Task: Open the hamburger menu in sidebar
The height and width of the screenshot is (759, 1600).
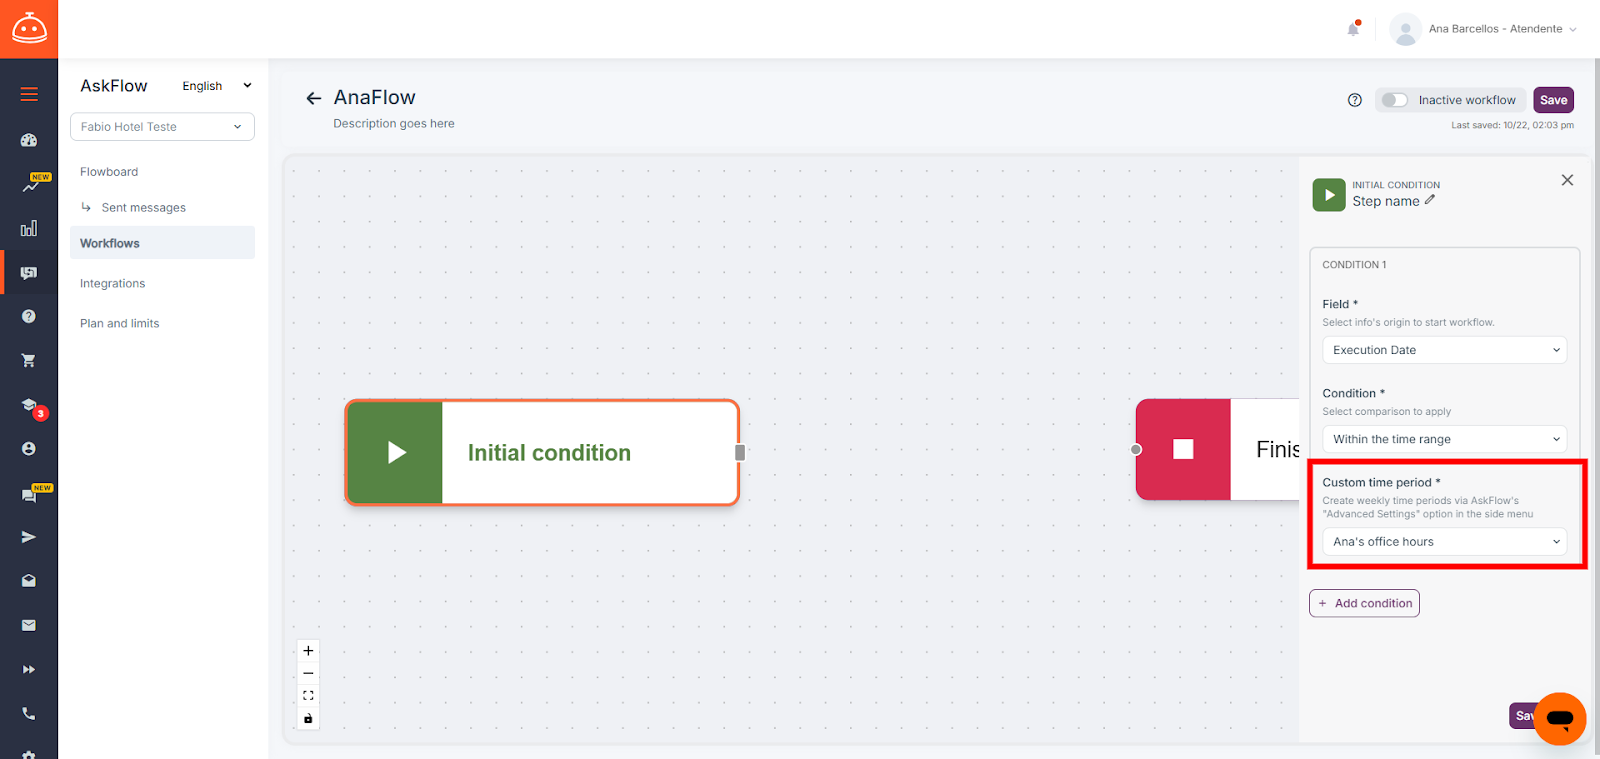Action: 29,94
